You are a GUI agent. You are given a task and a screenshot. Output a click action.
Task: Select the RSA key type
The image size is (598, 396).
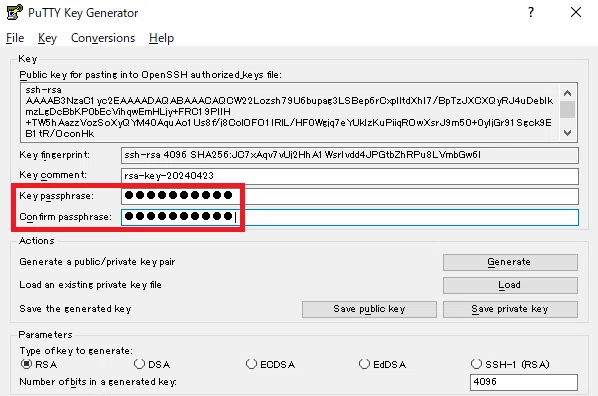pyautogui.click(x=26, y=364)
